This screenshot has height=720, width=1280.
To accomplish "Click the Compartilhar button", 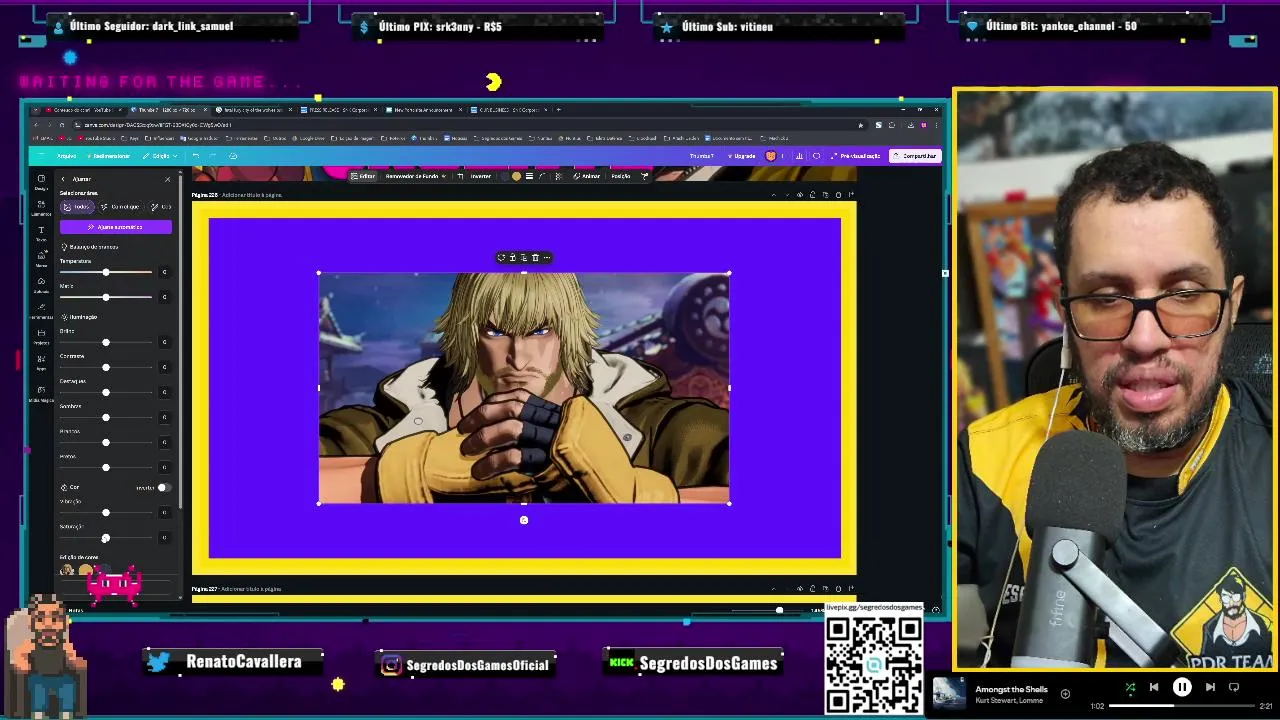I will coord(916,156).
